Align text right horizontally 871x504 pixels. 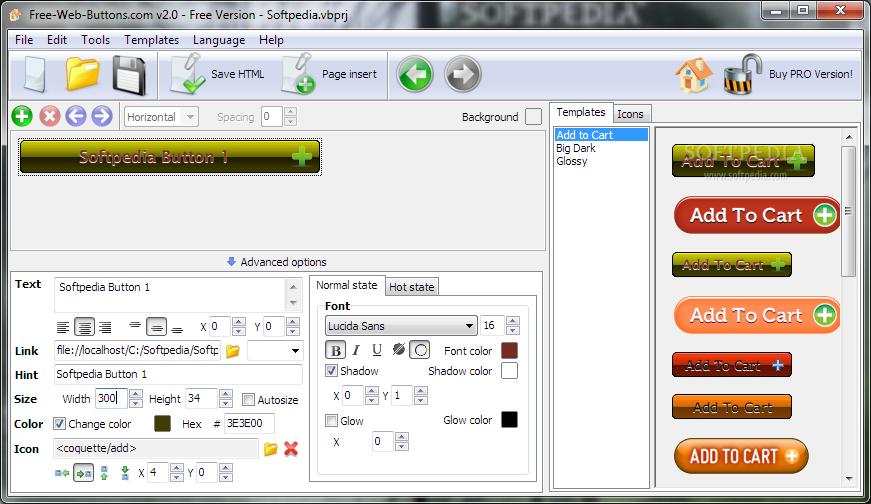click(x=105, y=327)
